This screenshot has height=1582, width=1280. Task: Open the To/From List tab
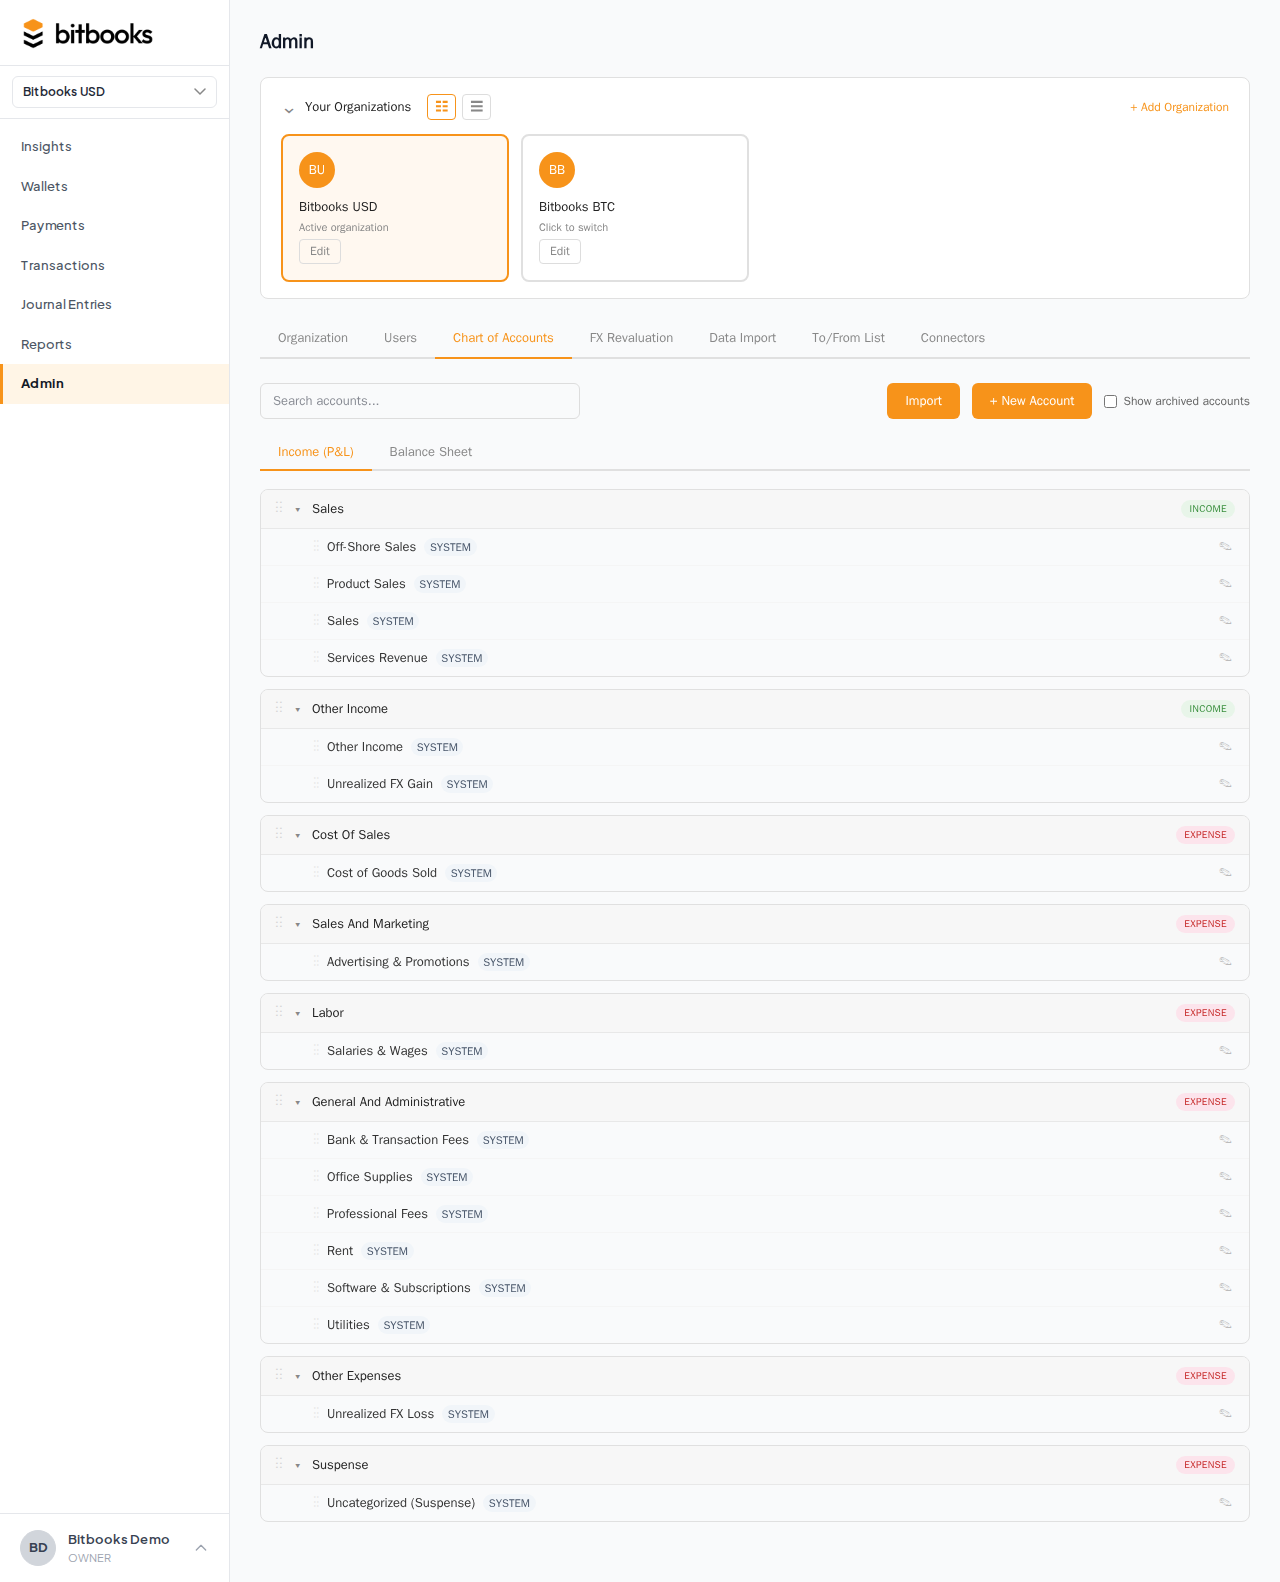(x=848, y=338)
